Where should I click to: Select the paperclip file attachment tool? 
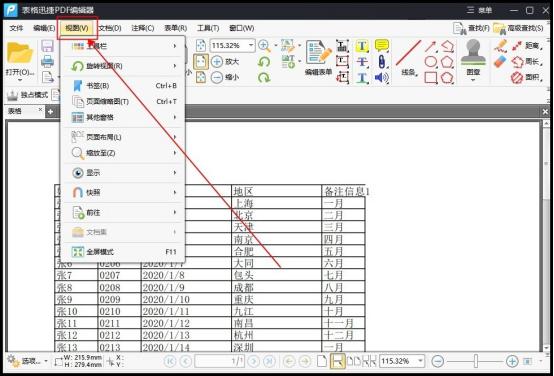click(382, 62)
